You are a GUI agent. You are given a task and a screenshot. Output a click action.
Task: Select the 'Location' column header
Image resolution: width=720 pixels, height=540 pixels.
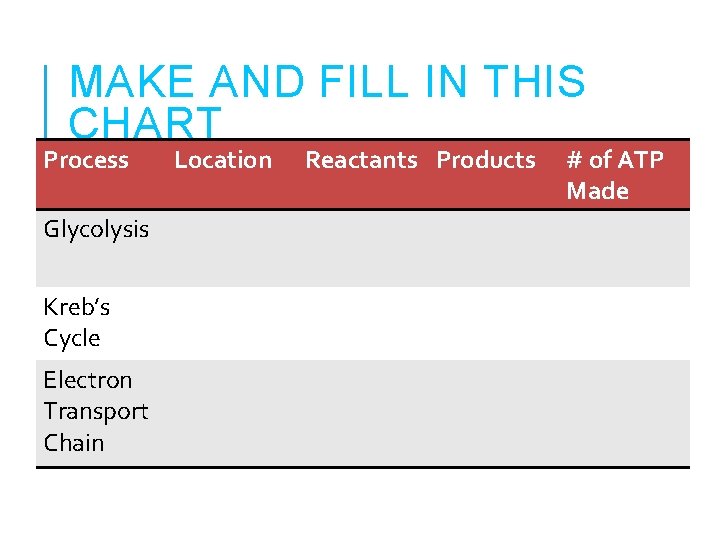223,160
